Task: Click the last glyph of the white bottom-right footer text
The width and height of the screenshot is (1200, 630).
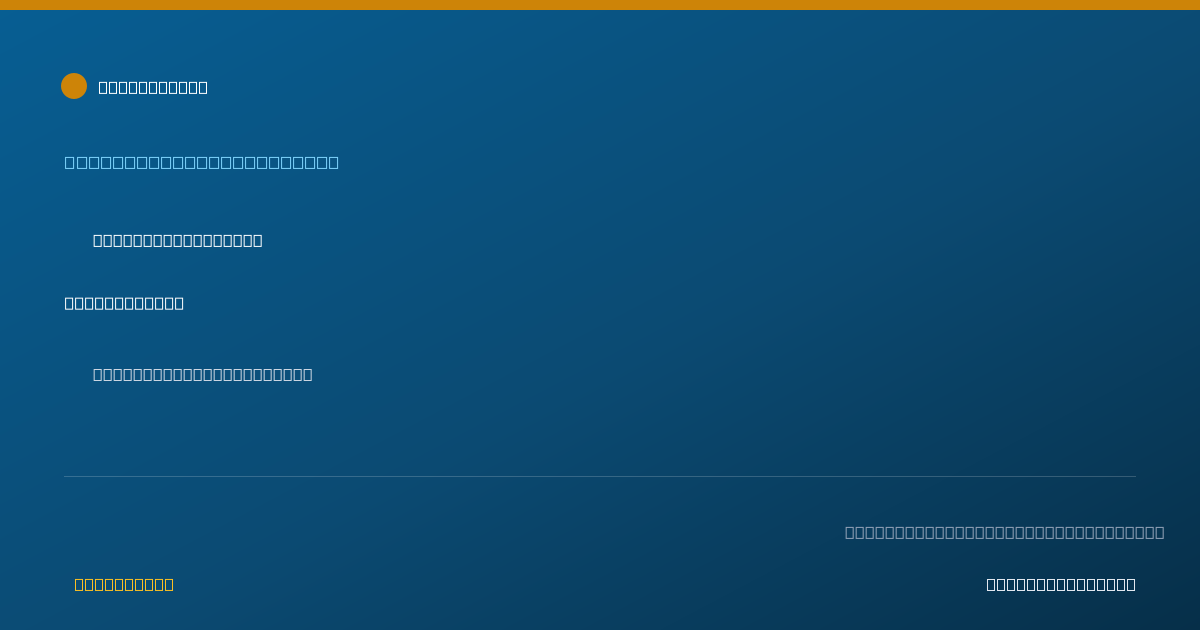Action: tap(1131, 584)
